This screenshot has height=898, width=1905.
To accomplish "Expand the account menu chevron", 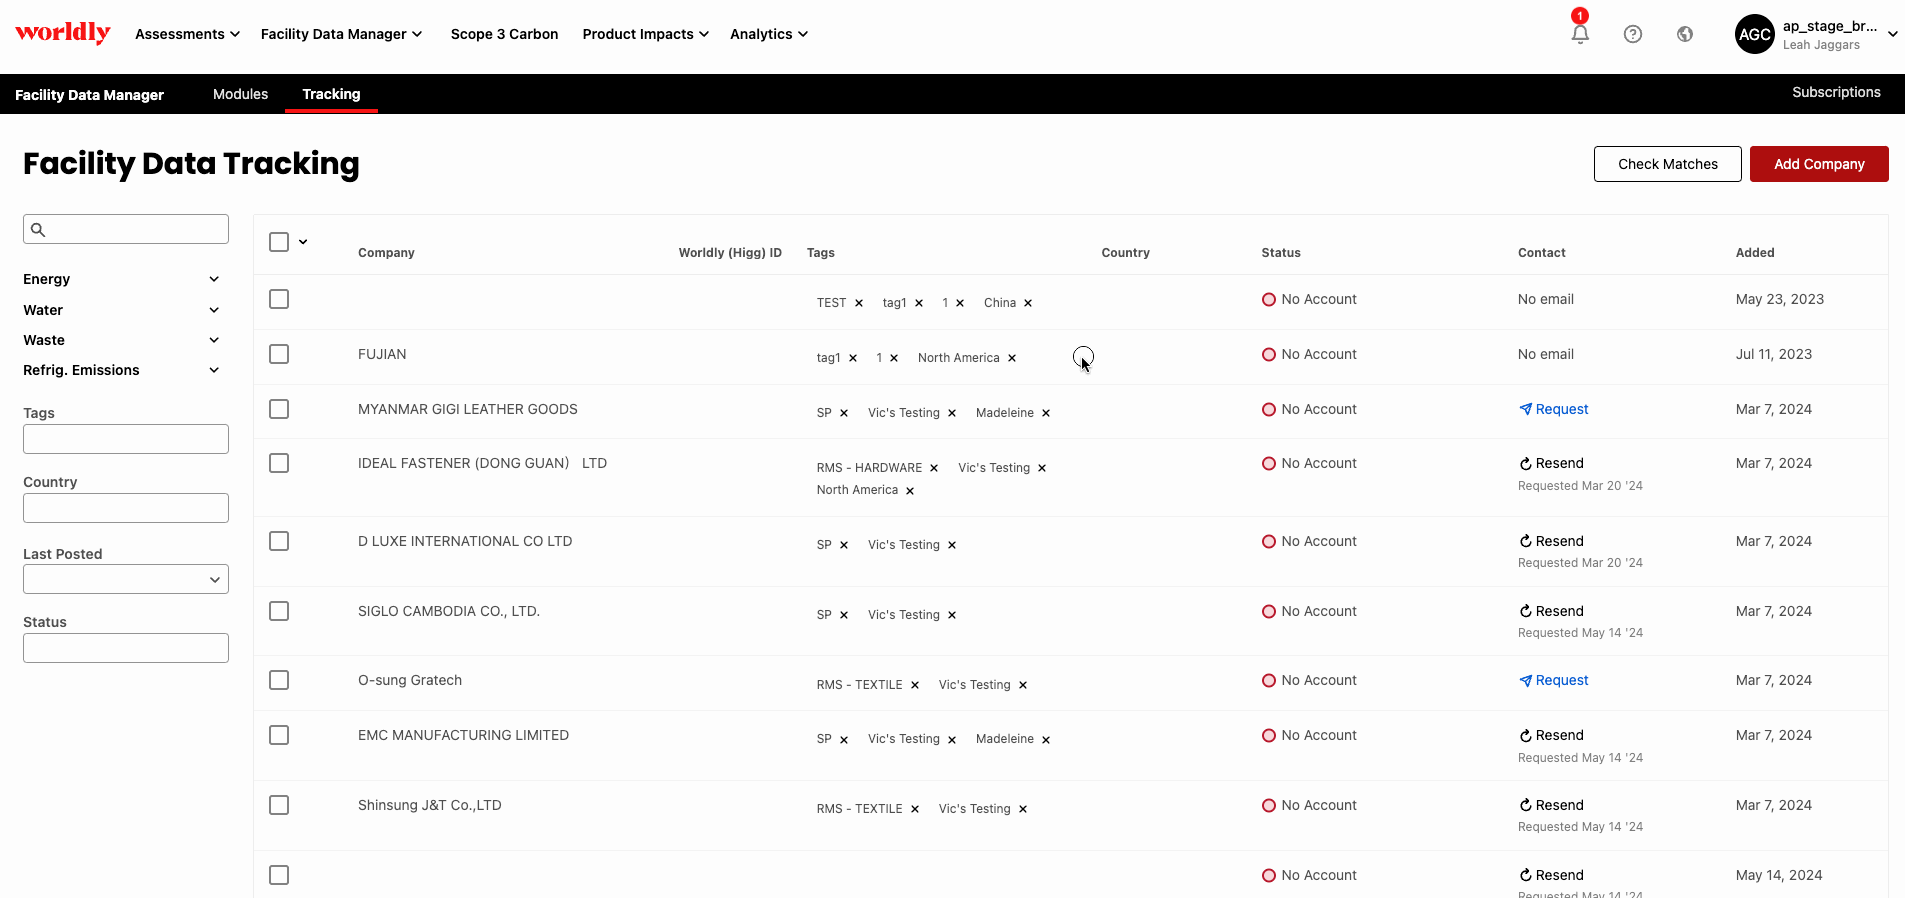I will [x=1893, y=34].
